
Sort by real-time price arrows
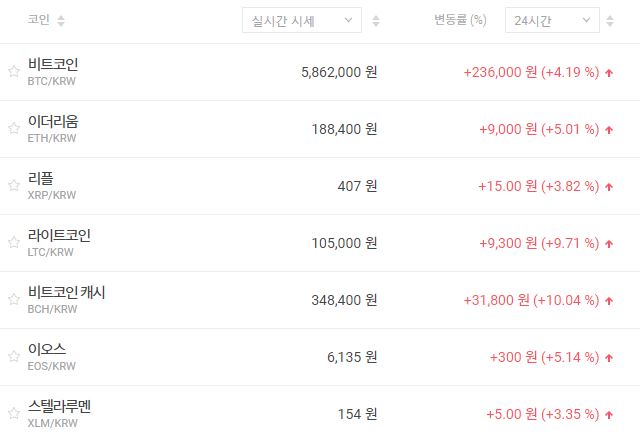pyautogui.click(x=376, y=21)
